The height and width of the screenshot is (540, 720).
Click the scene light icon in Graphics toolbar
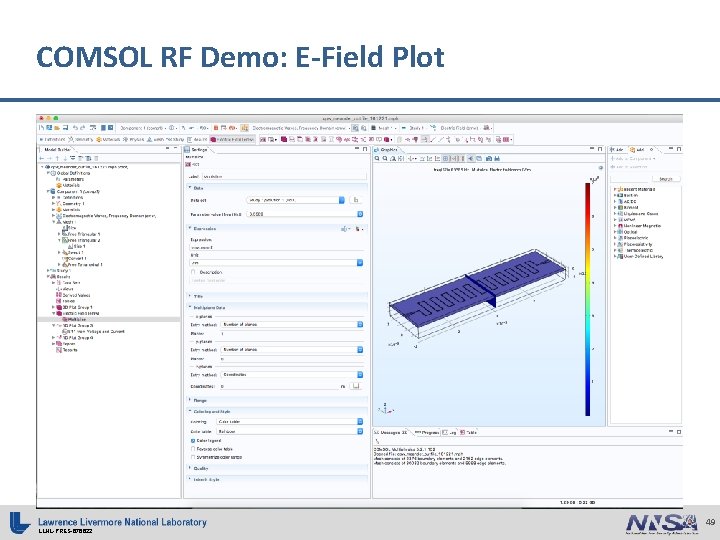471,158
